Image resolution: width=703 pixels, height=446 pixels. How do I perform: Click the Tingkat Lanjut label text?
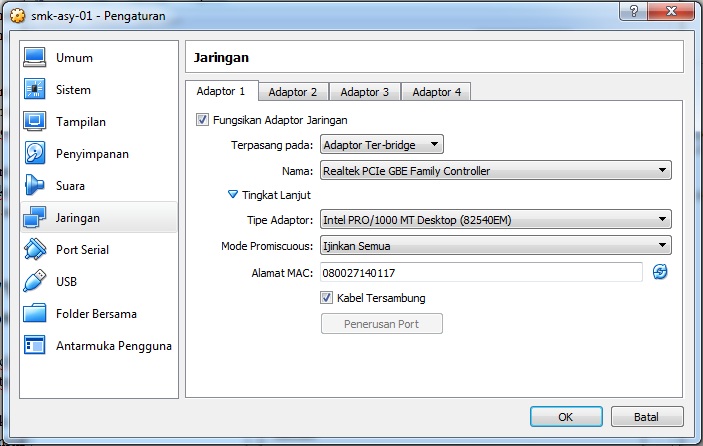coord(277,195)
